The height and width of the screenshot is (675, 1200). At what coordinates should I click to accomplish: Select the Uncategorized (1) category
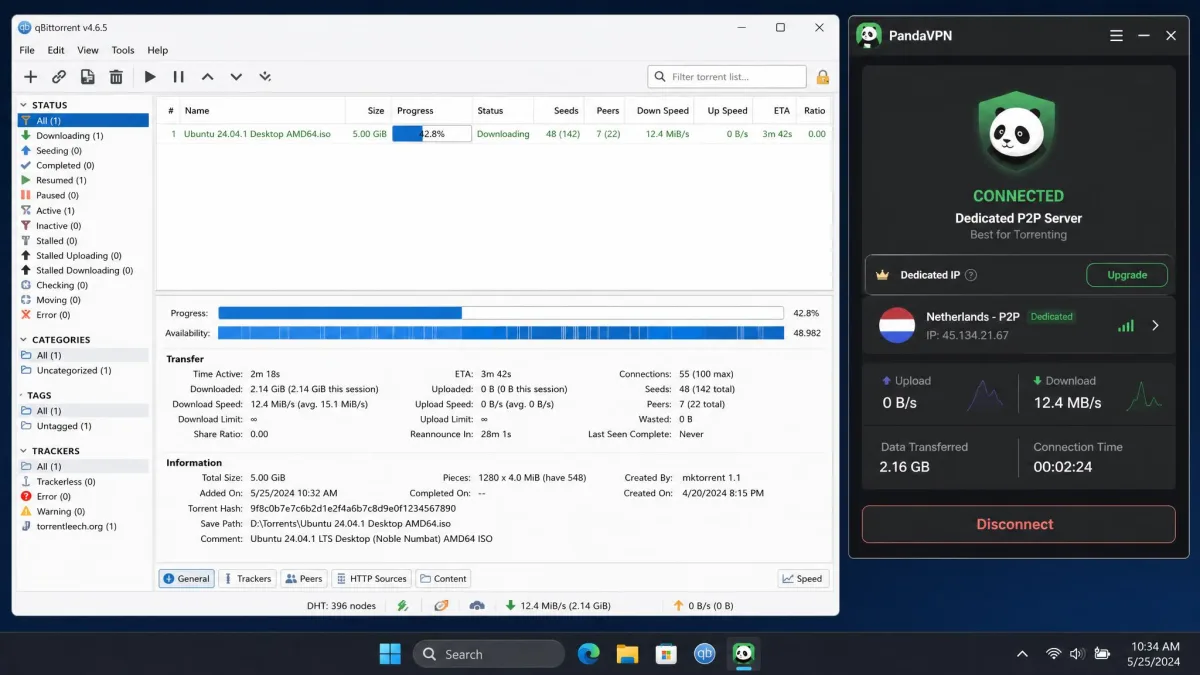click(x=74, y=370)
